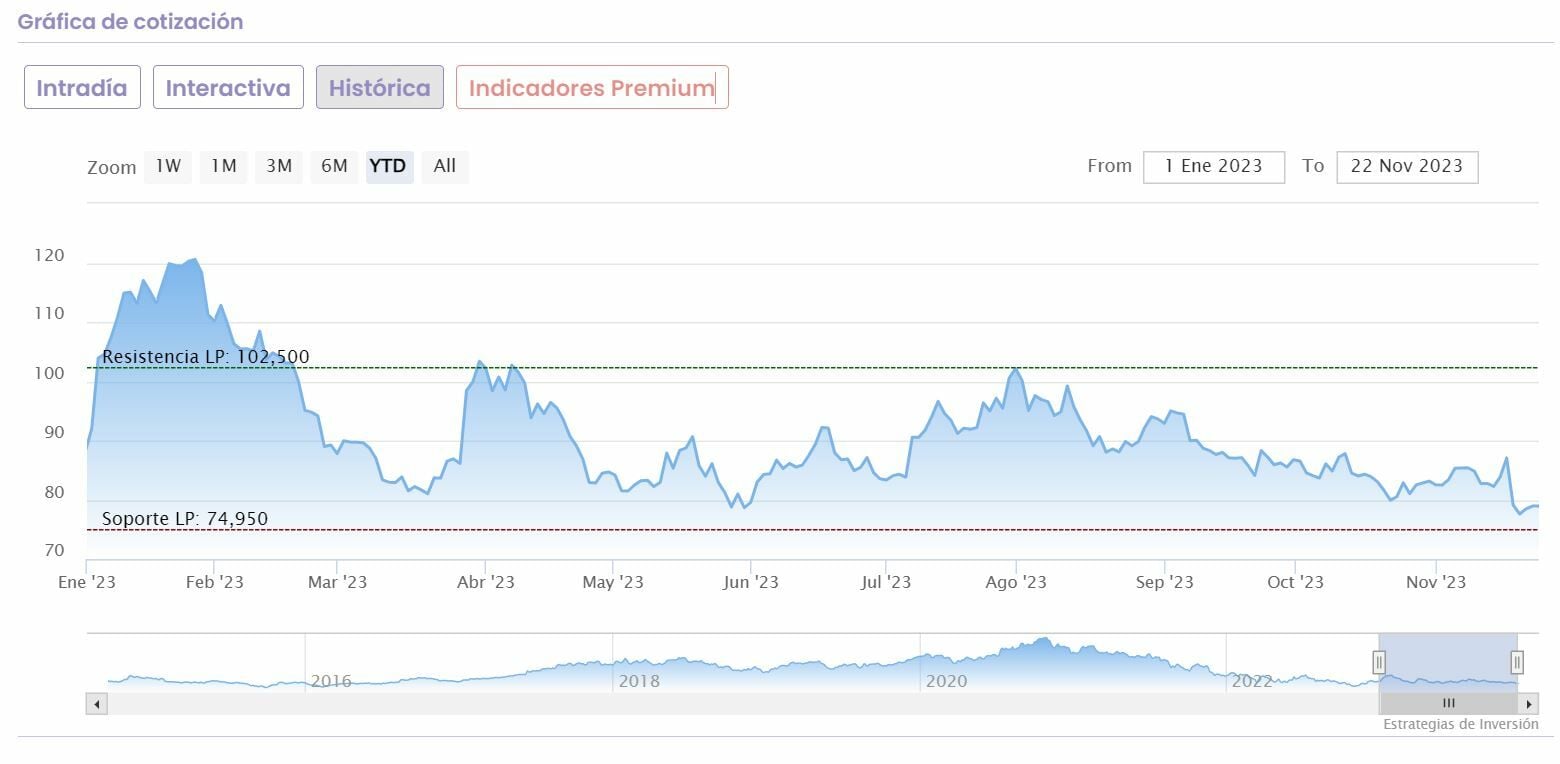Click the navigator scrollbar track near 2016
Viewport: 1560px width, 764px height.
click(x=330, y=704)
